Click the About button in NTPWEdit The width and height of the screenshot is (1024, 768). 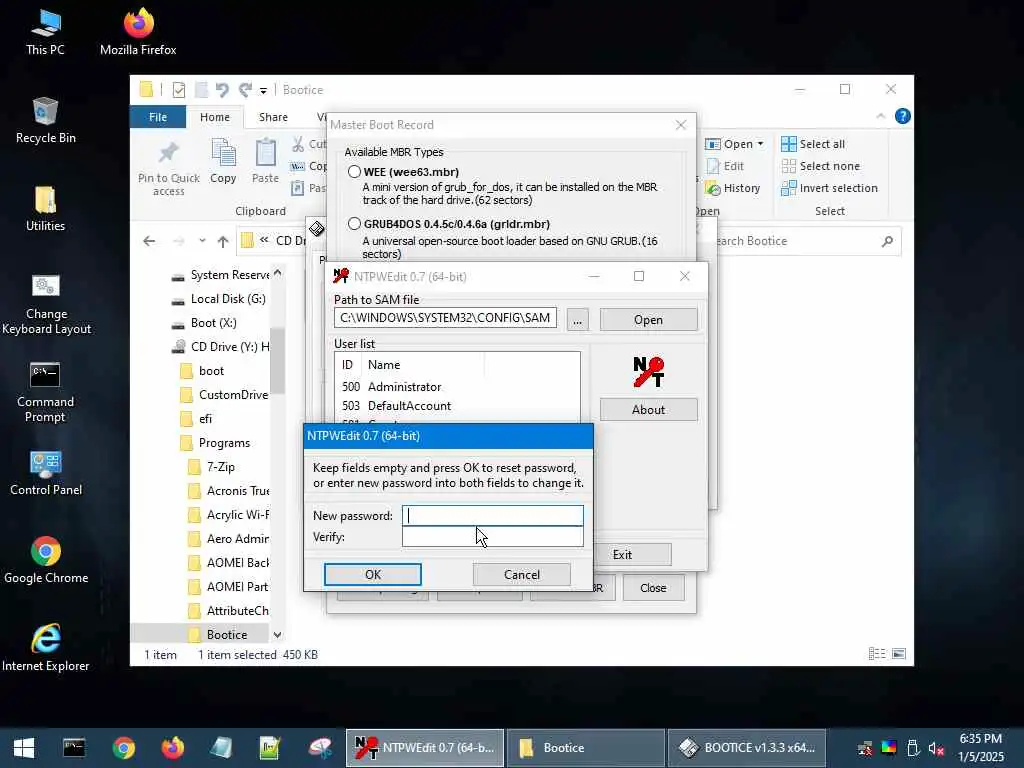click(x=648, y=409)
